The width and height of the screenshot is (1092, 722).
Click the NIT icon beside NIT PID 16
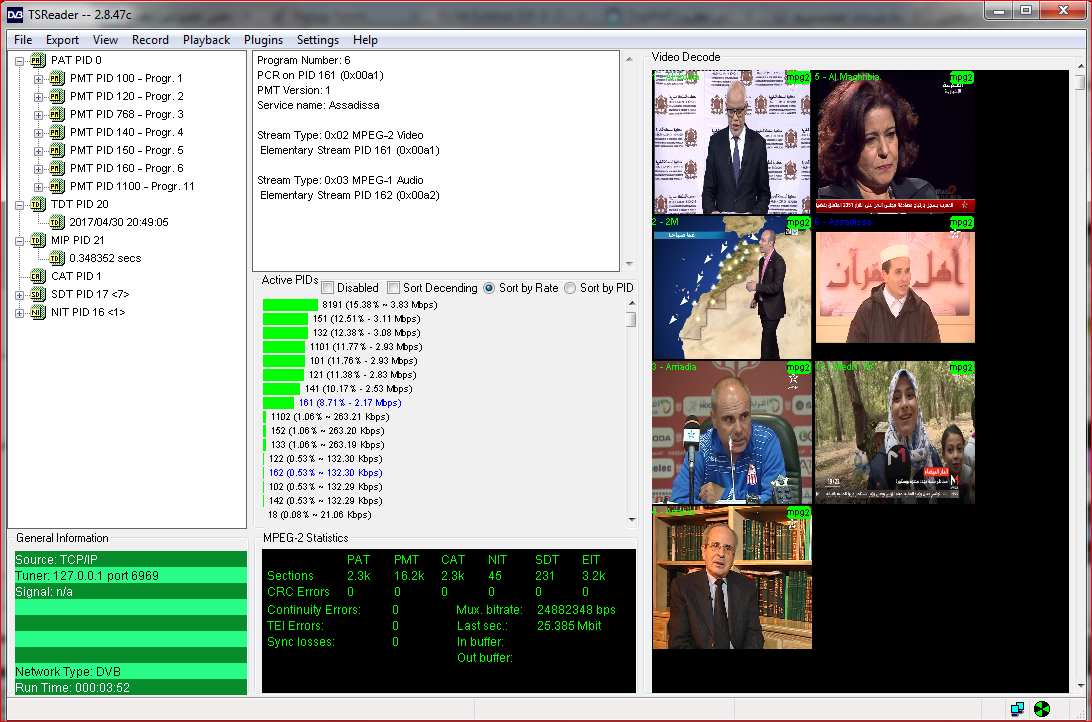pos(38,312)
